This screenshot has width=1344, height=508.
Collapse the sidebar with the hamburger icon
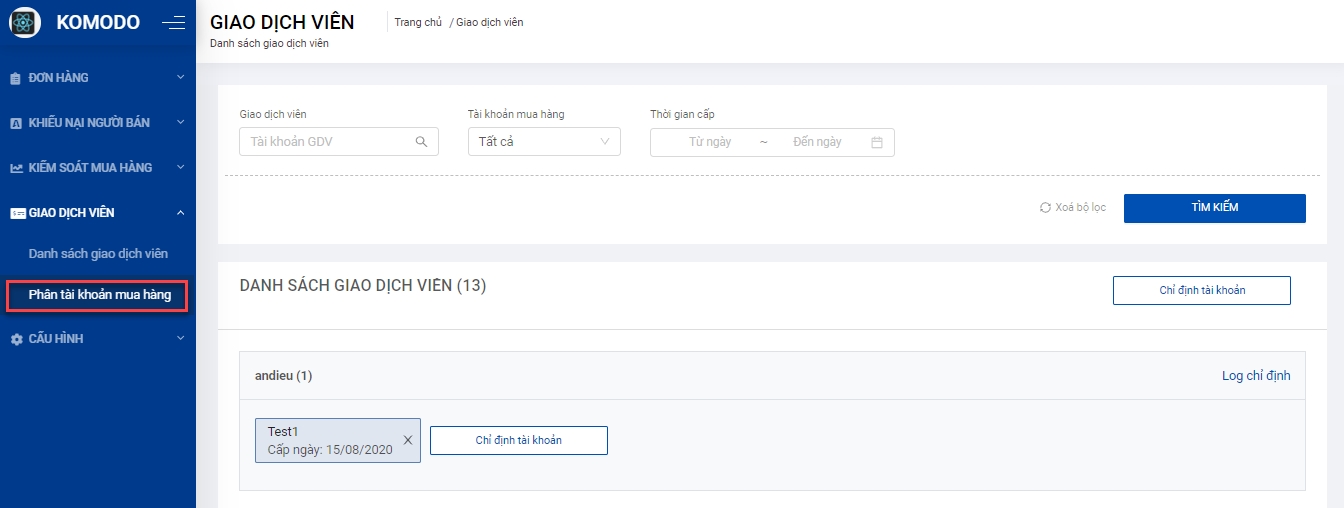(x=173, y=22)
